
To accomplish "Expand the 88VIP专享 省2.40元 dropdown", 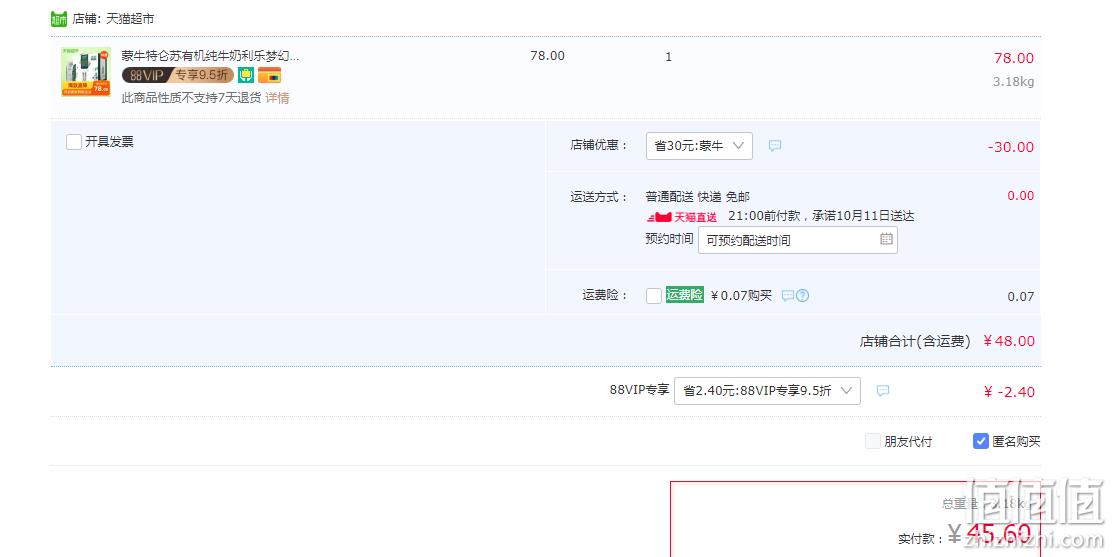I will (767, 391).
